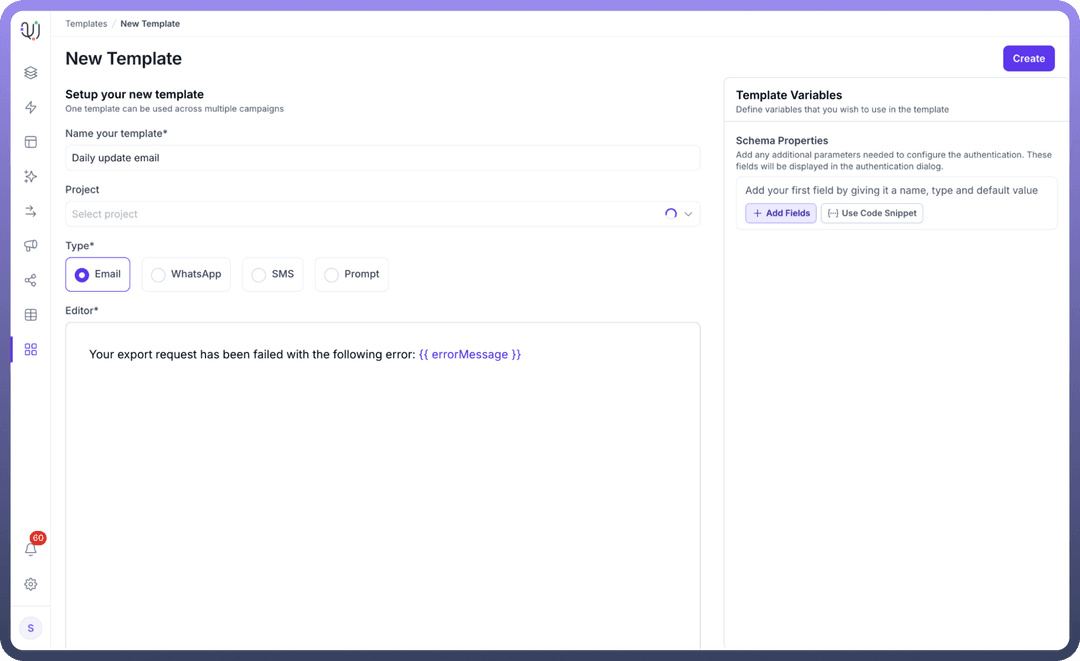Click the Create button
This screenshot has width=1080, height=661.
click(x=1028, y=59)
